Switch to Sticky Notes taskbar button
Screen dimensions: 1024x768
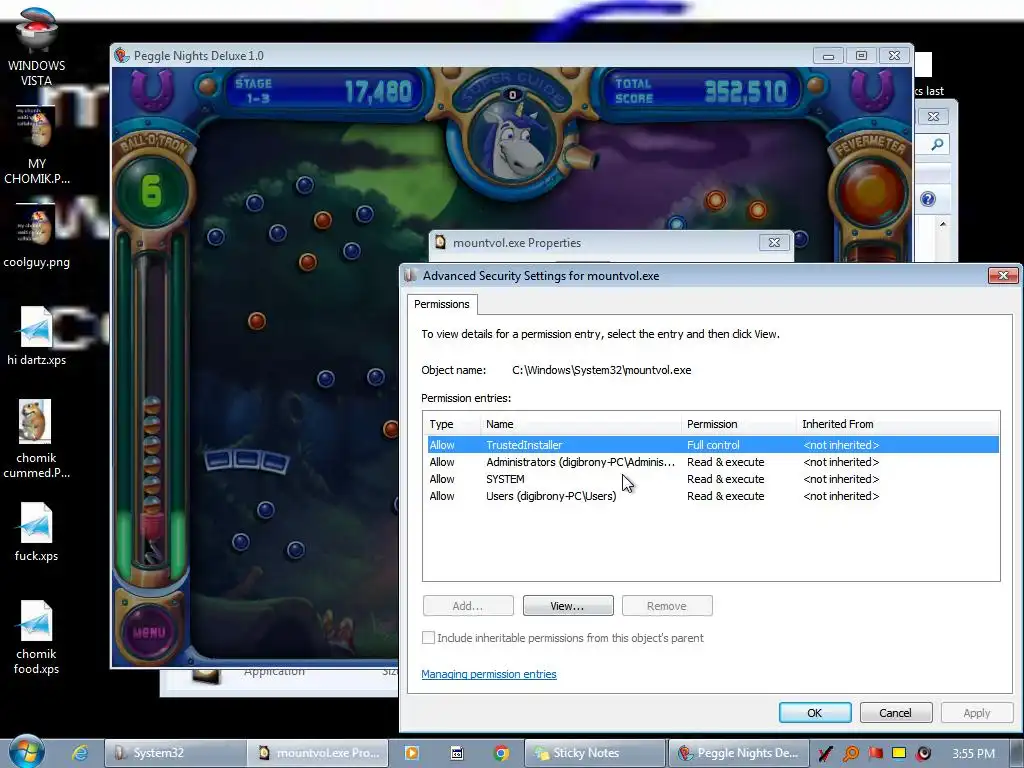click(x=596, y=753)
